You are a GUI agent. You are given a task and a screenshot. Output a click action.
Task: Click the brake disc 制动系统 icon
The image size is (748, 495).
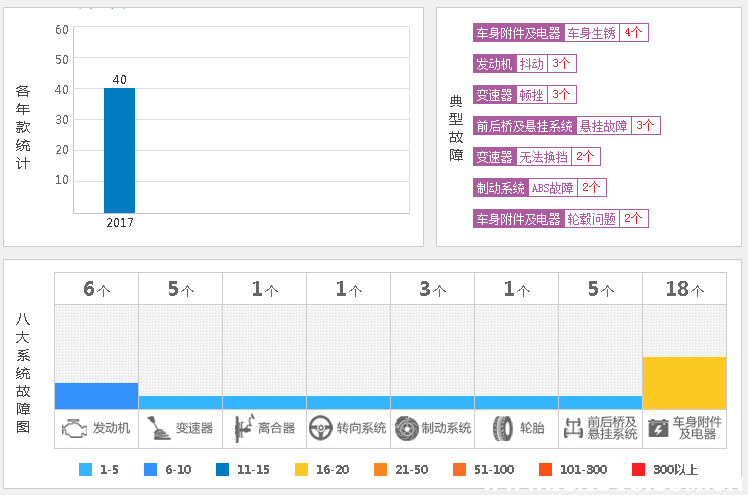click(405, 428)
